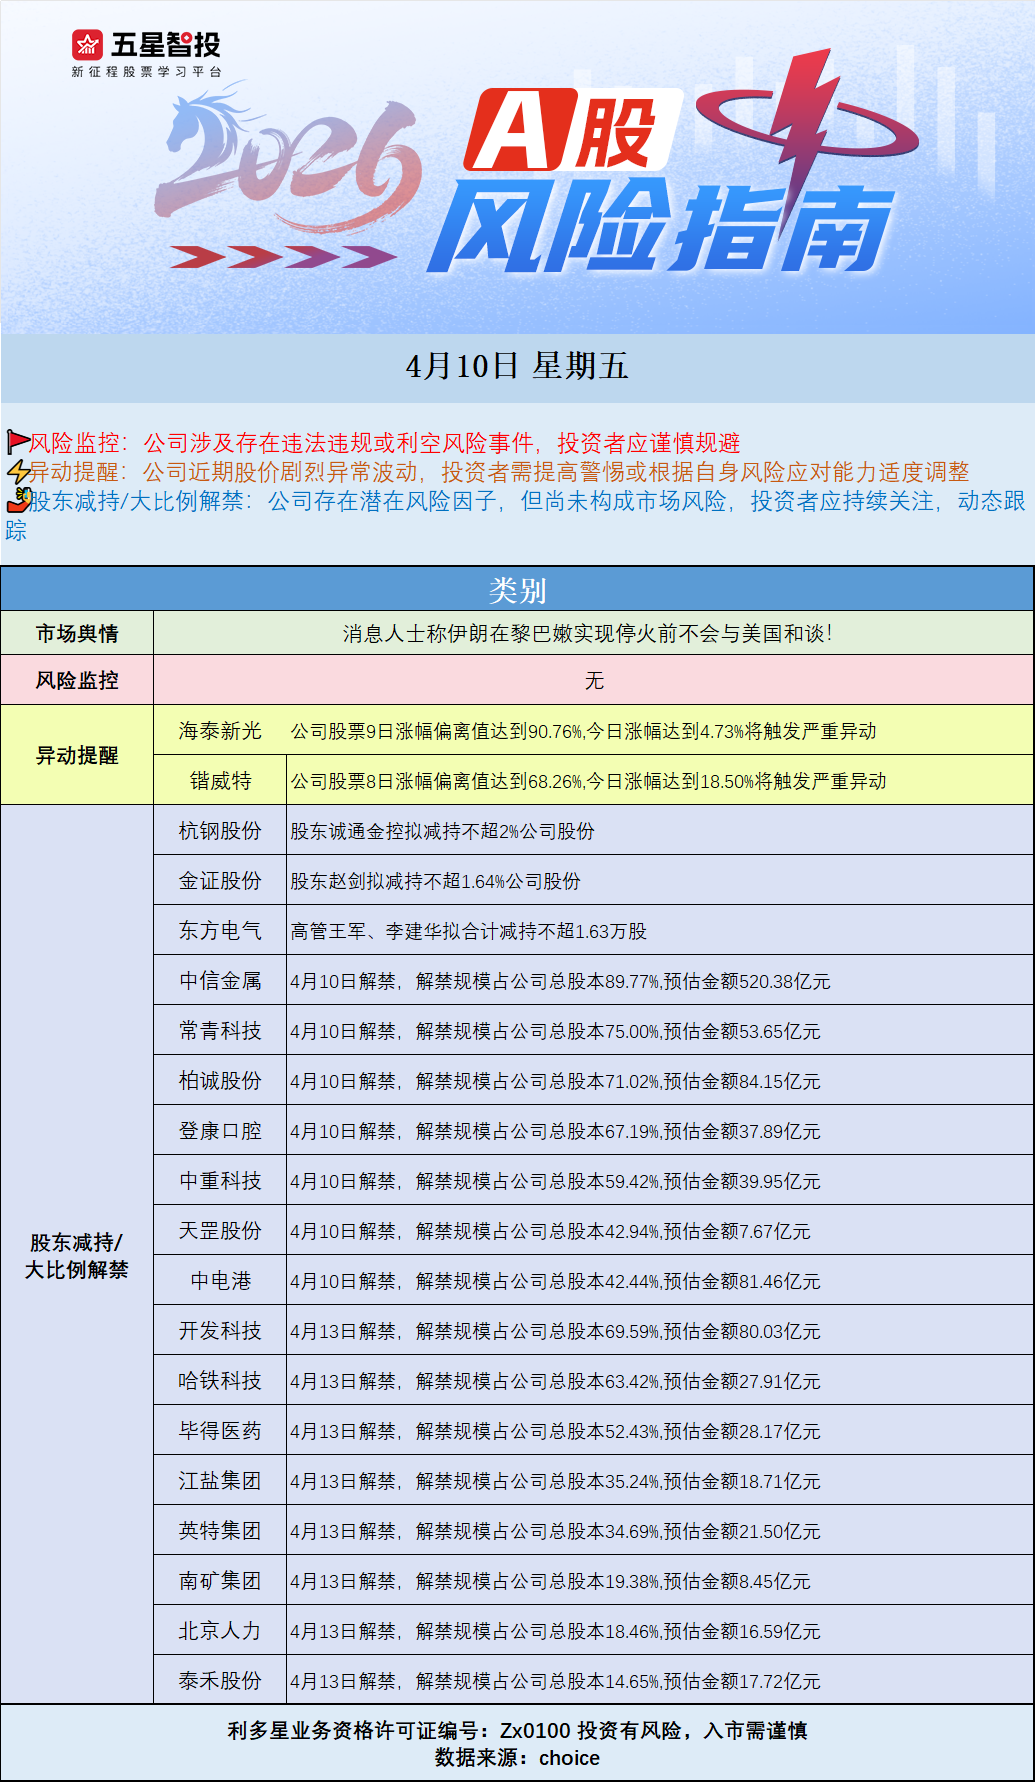This screenshot has height=1783, width=1036.
Task: Click the 江盐集团 stock name
Action: 220,1481
